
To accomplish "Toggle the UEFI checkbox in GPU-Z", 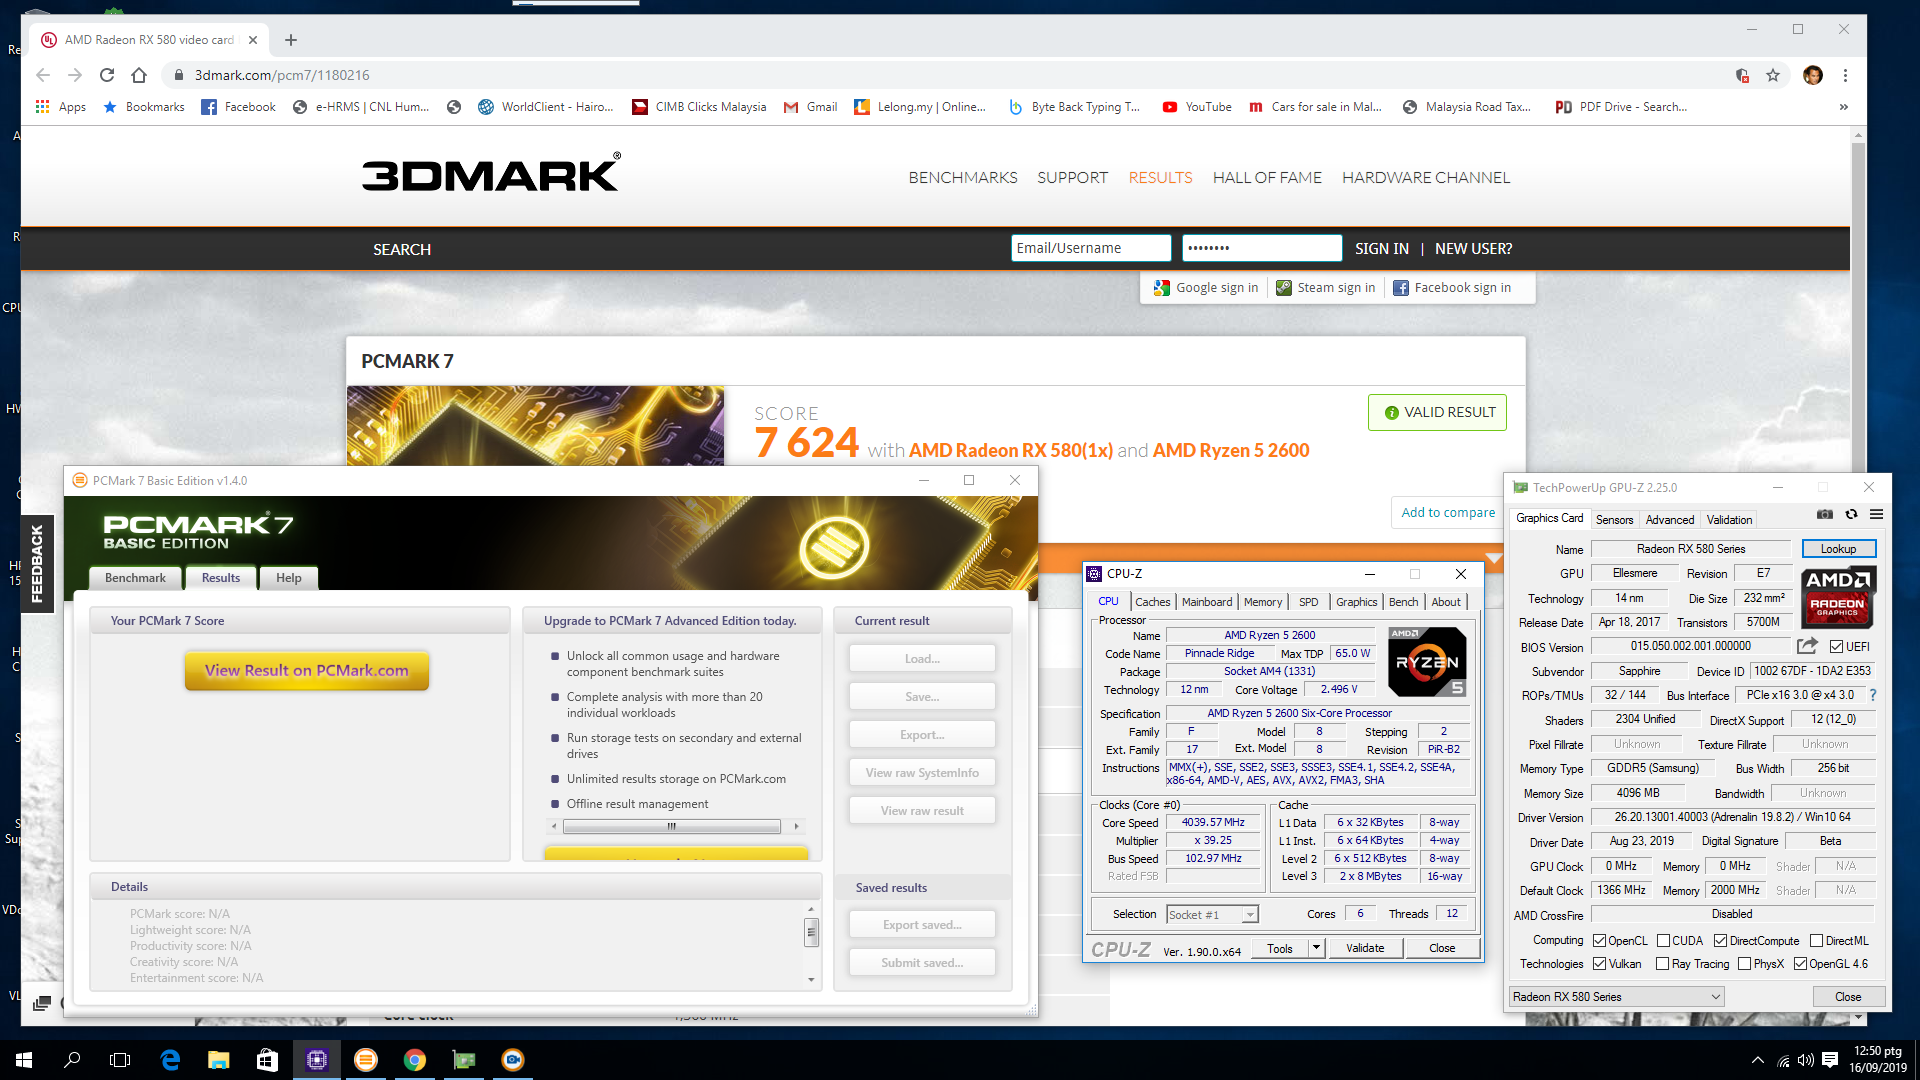I will 1836,647.
